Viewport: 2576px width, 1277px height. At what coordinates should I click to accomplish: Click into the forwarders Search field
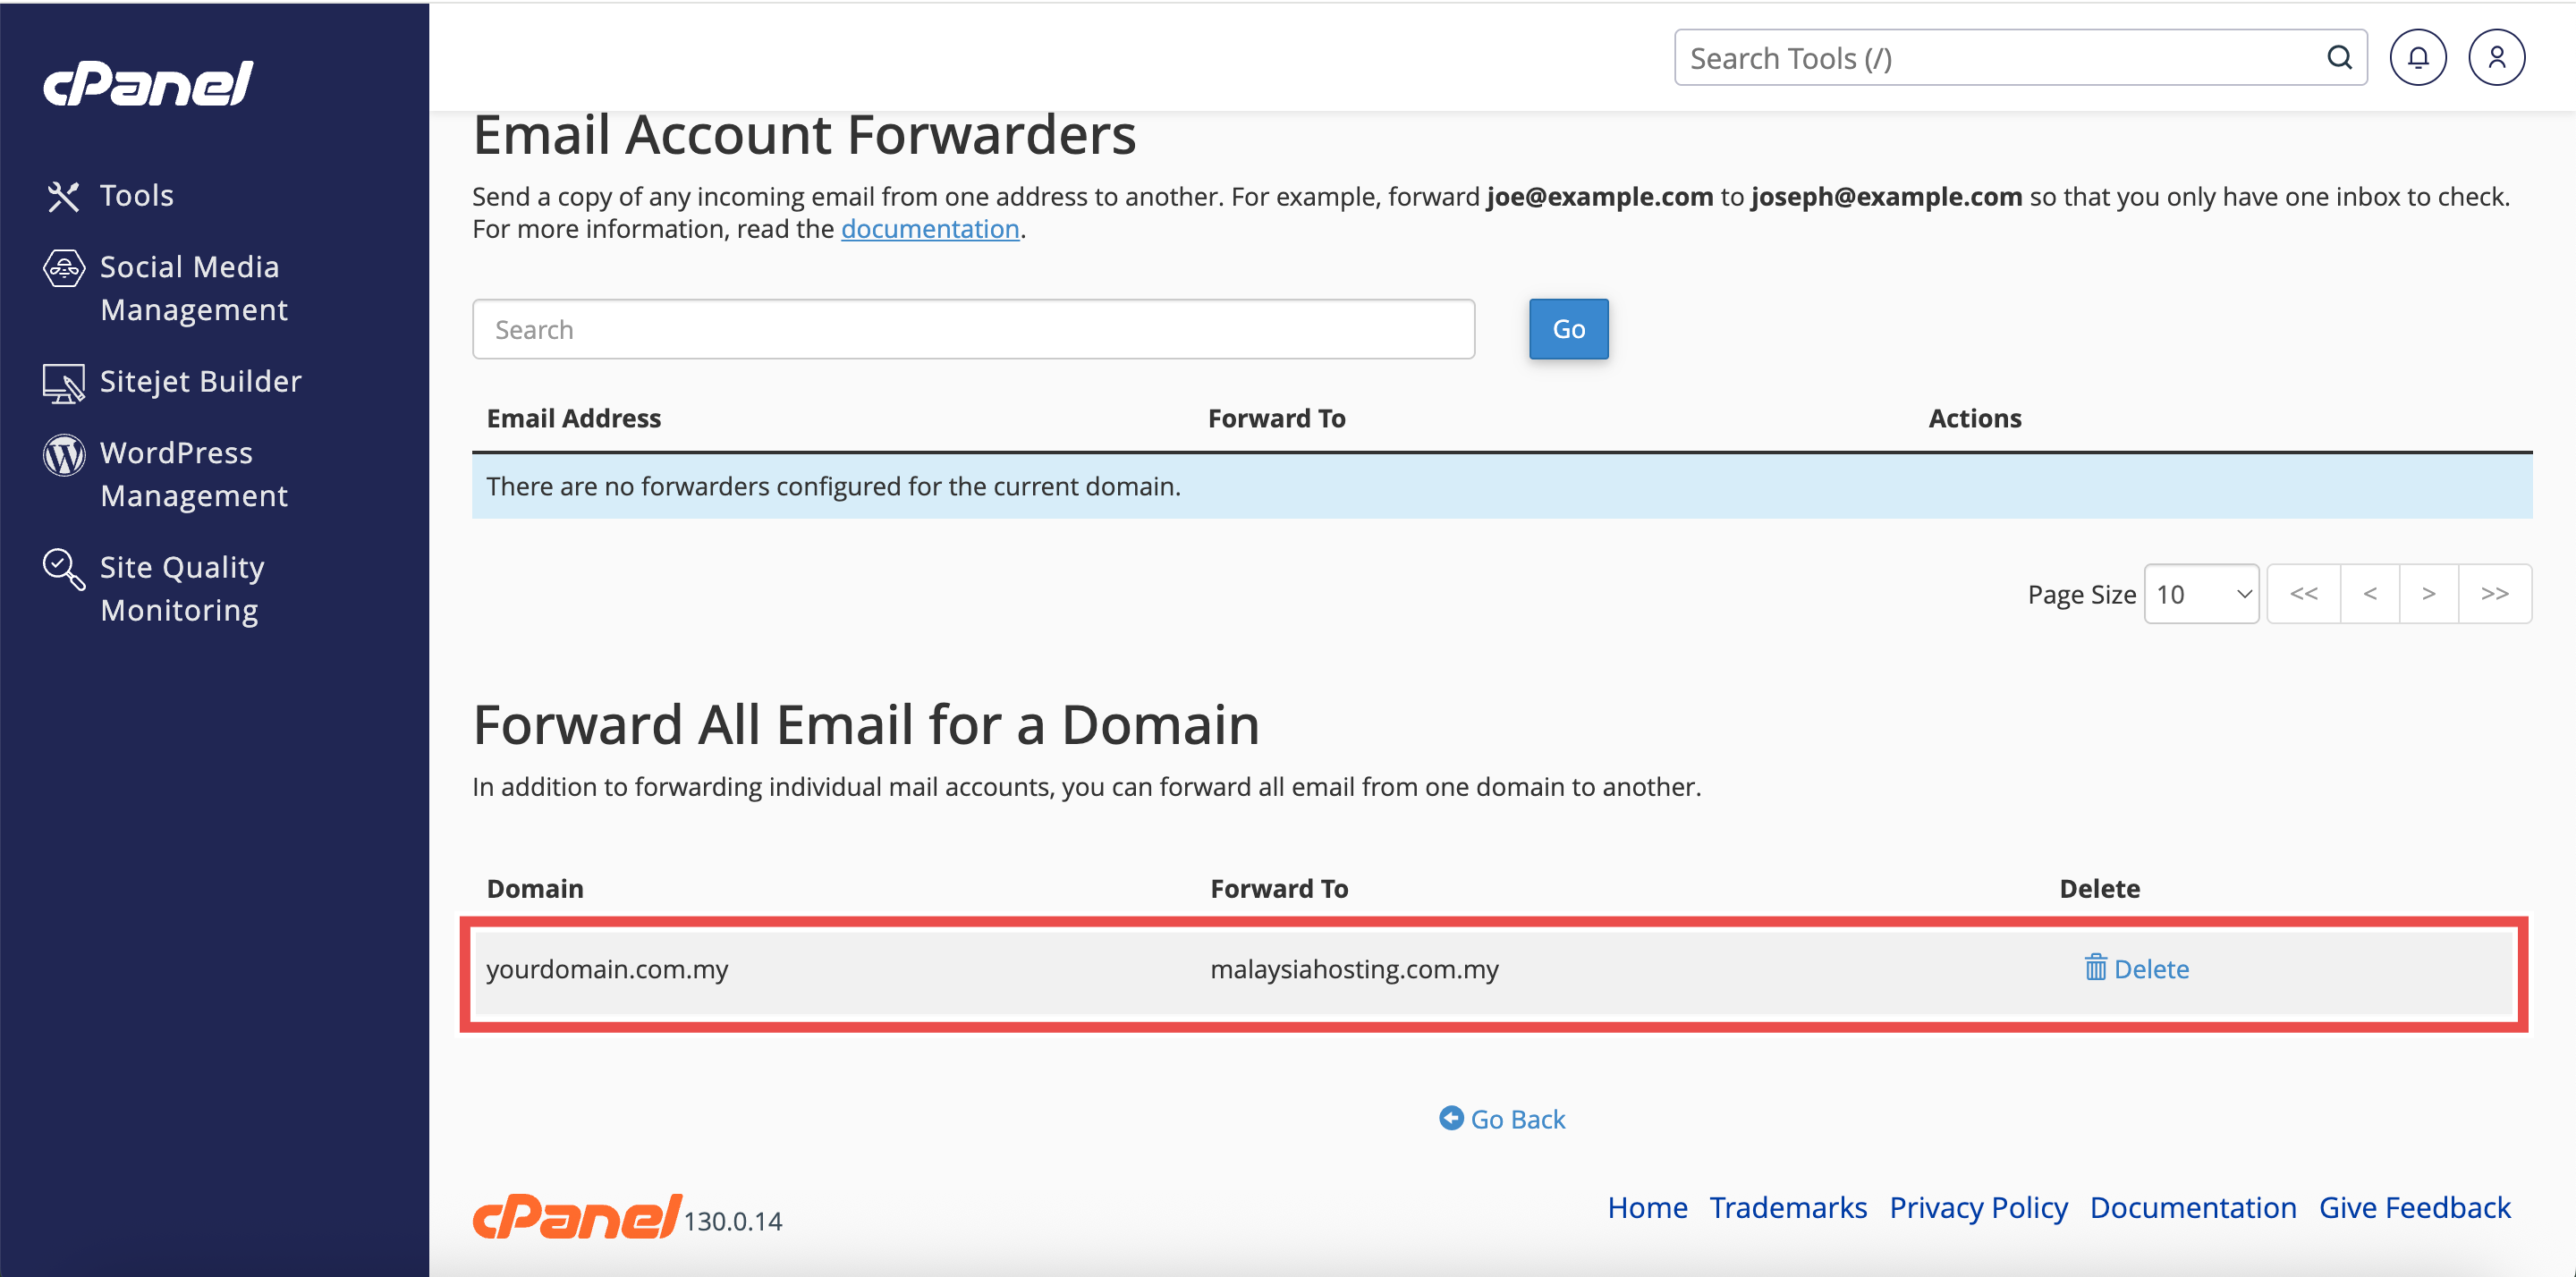tap(972, 330)
